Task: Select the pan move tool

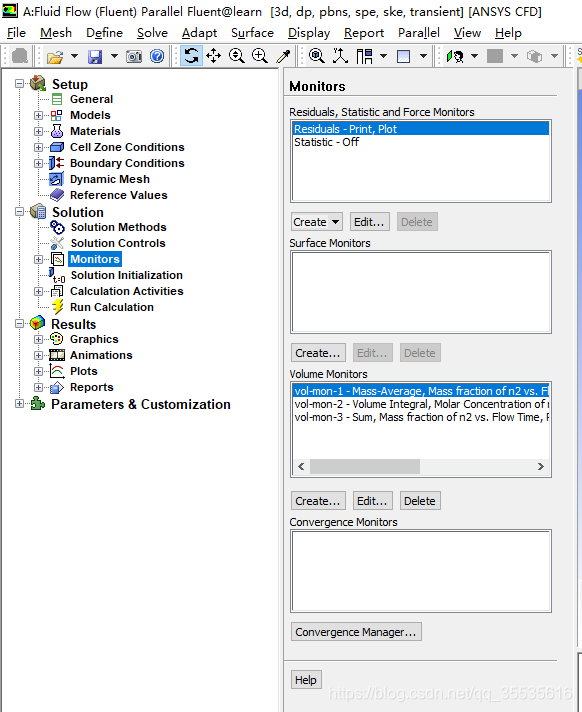Action: point(213,56)
